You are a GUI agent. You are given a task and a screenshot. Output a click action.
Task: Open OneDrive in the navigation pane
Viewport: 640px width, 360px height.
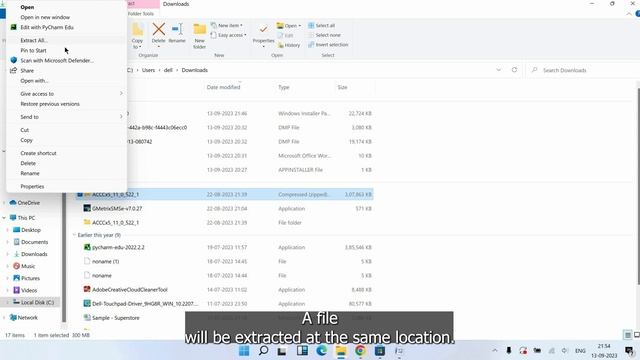coord(25,202)
